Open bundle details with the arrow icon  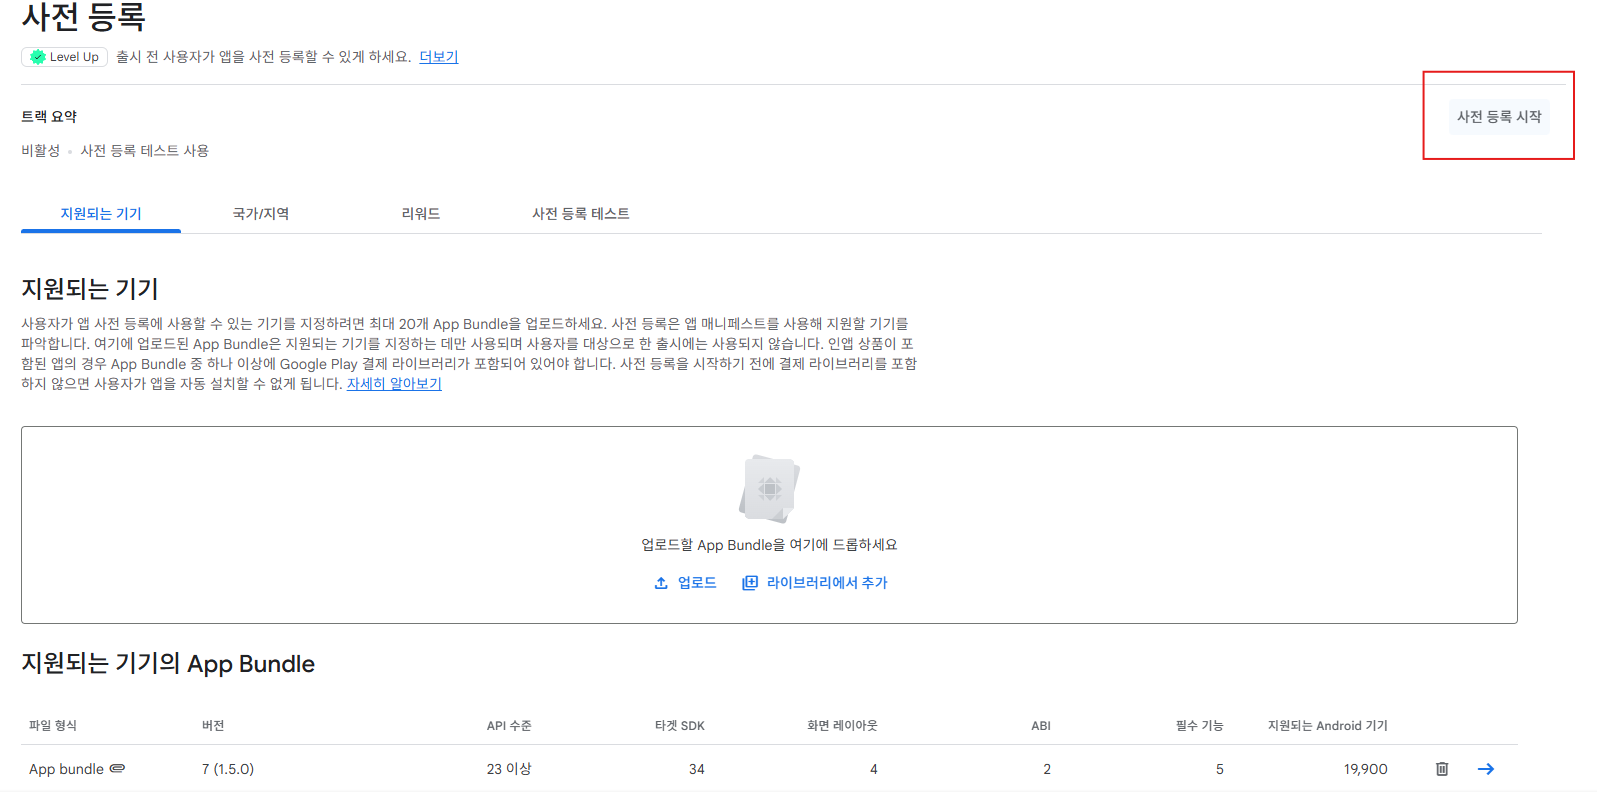tap(1486, 769)
